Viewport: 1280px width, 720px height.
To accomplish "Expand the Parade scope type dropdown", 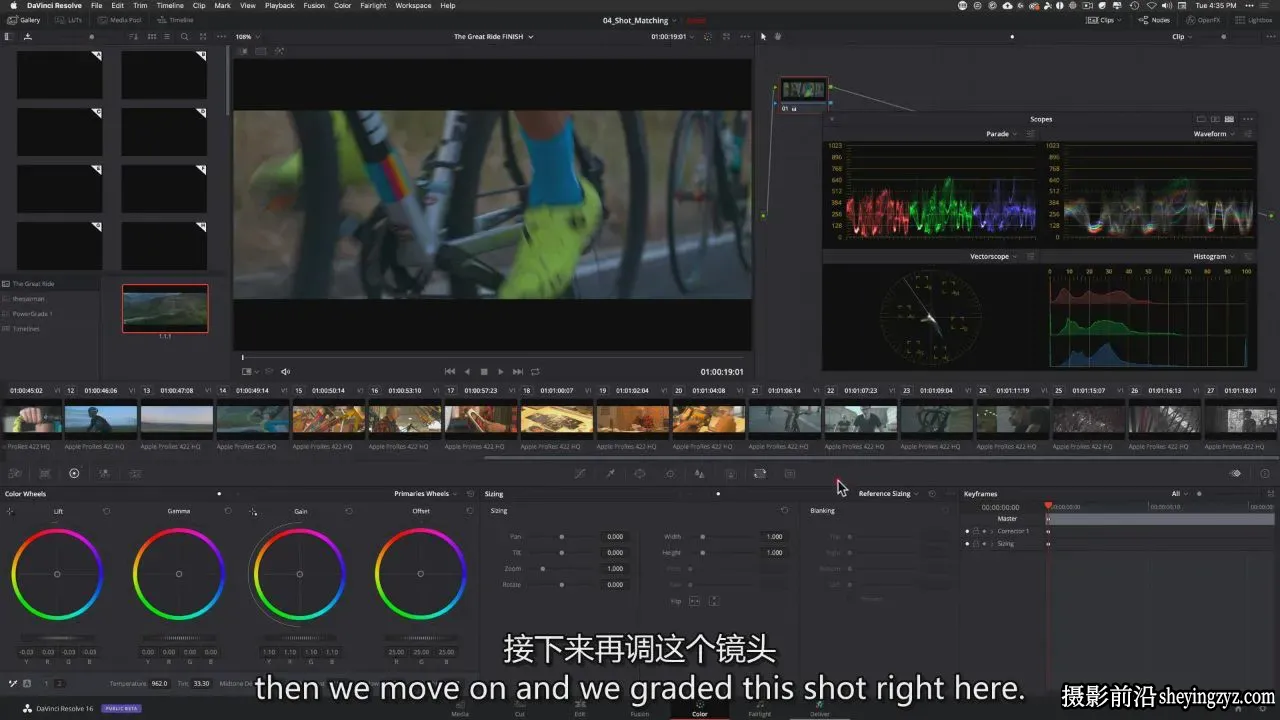I will [x=1000, y=134].
